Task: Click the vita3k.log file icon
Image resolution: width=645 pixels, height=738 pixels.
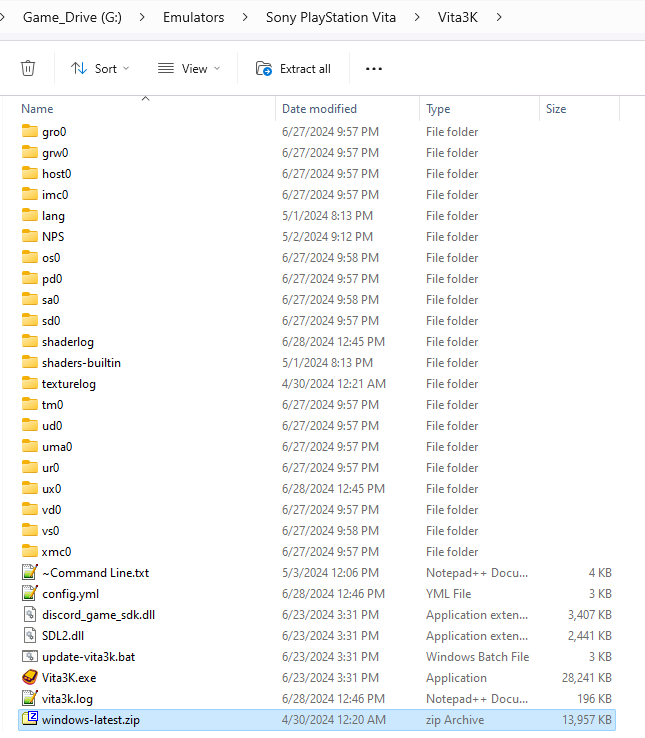Action: point(30,698)
